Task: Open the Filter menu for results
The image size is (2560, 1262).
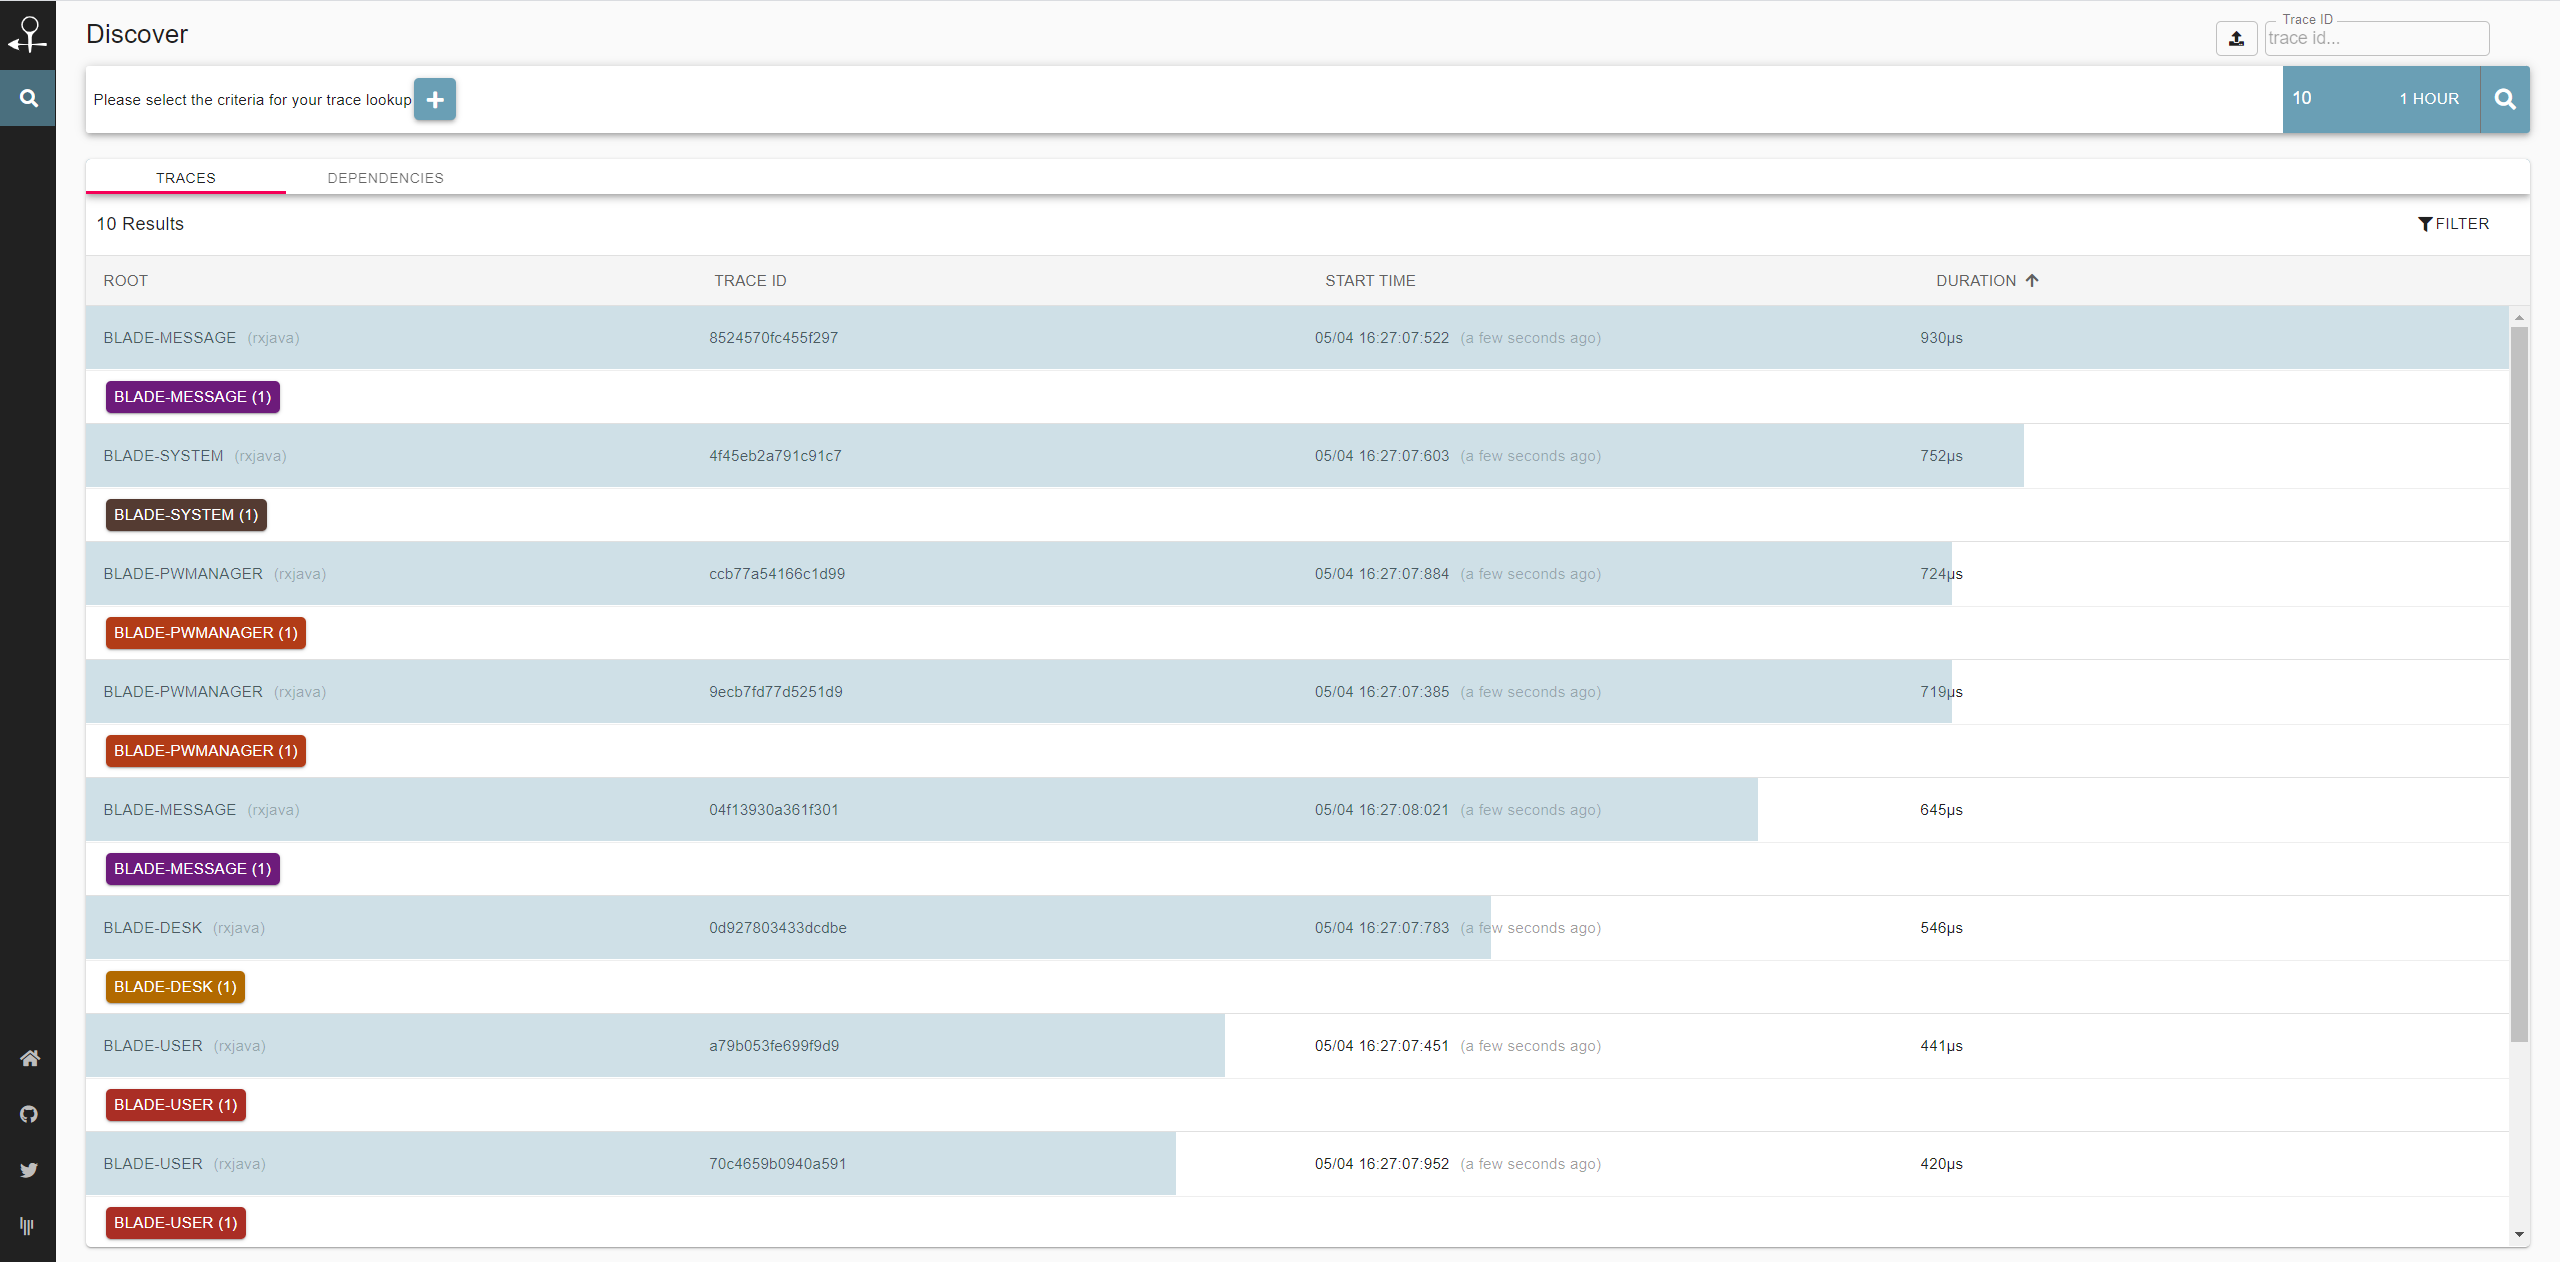Action: (x=2453, y=224)
